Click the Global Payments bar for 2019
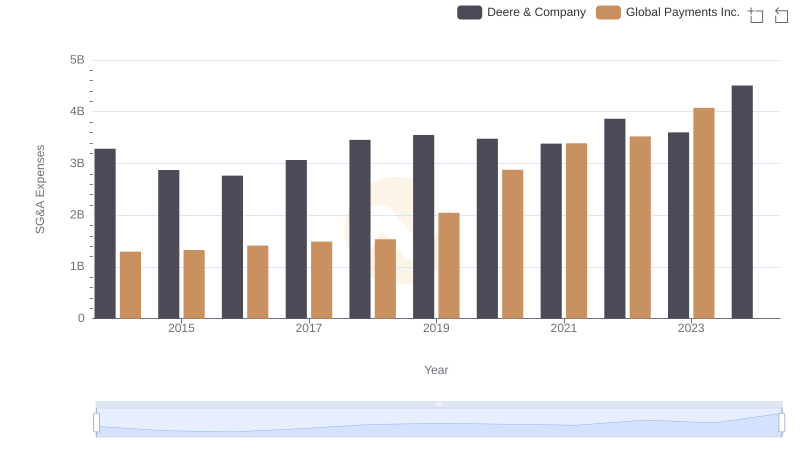 pyautogui.click(x=449, y=266)
